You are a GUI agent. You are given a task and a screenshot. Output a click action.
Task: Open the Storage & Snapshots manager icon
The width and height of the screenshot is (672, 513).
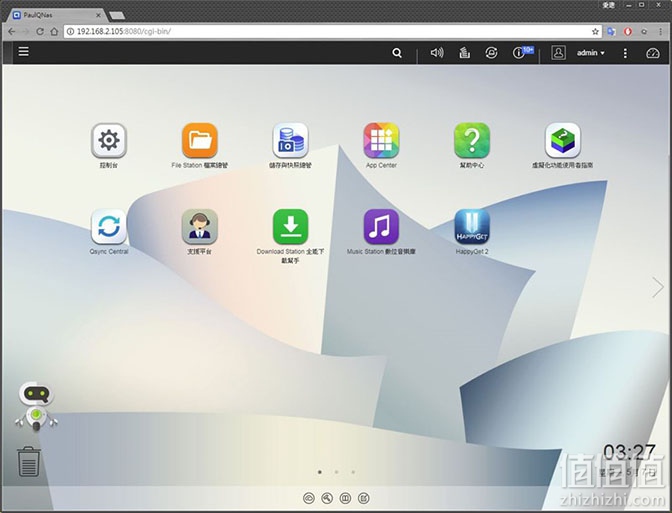[x=291, y=141]
